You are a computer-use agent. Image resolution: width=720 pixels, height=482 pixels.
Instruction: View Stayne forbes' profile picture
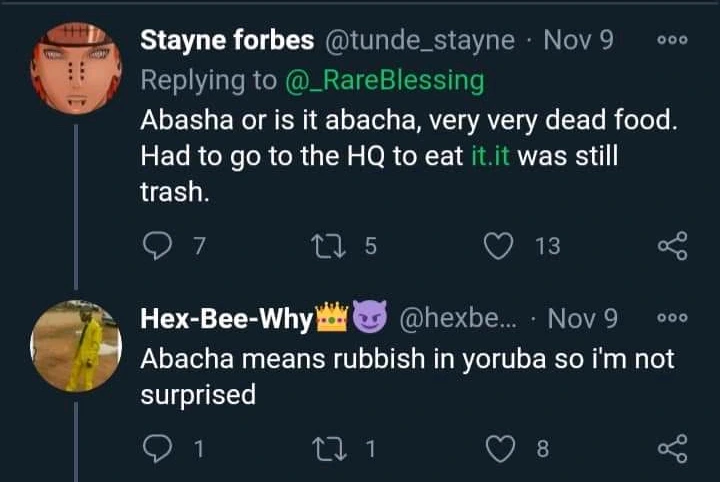75,68
